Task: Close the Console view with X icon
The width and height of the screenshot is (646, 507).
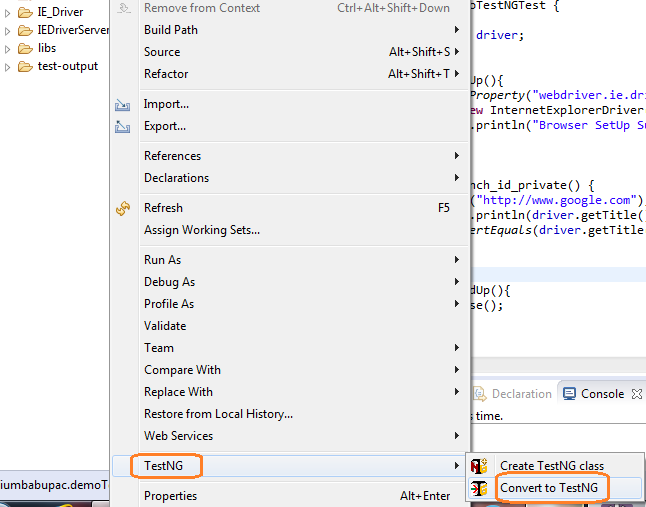Action: point(637,394)
